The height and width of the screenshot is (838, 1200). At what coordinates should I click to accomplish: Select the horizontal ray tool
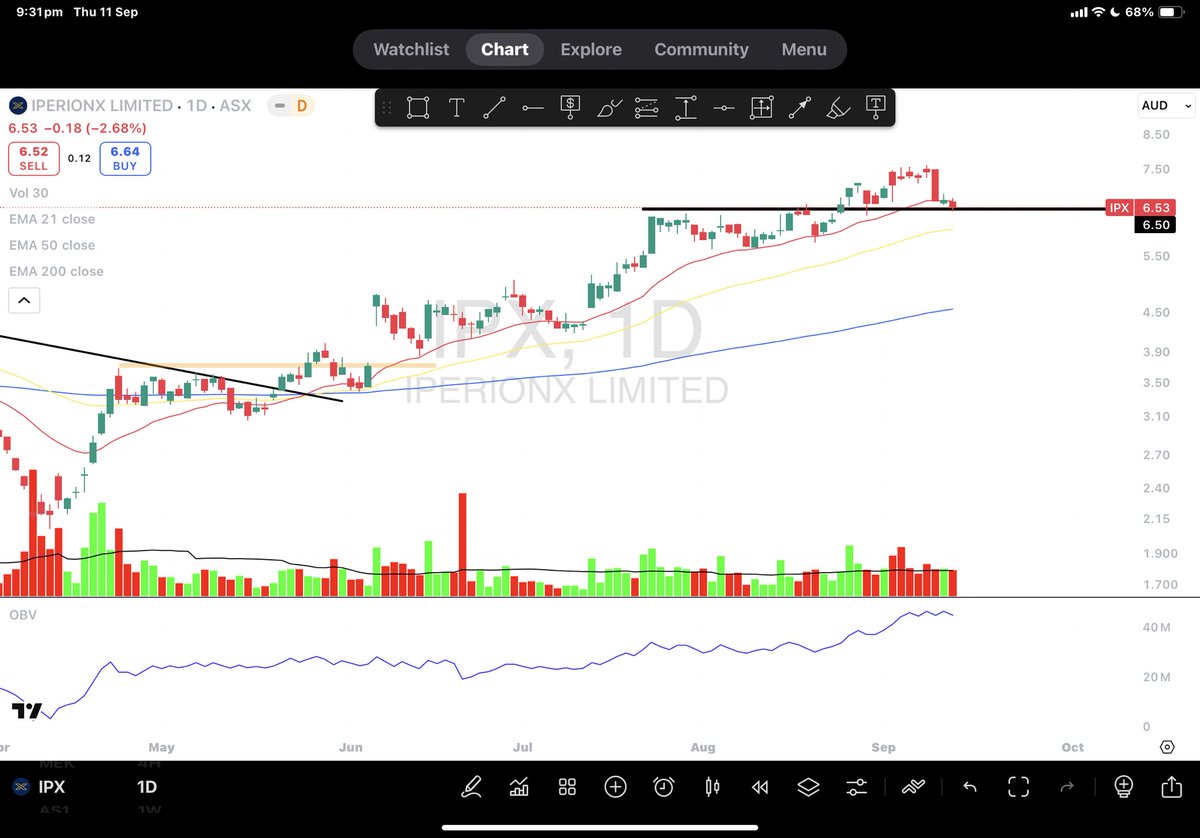coord(532,108)
